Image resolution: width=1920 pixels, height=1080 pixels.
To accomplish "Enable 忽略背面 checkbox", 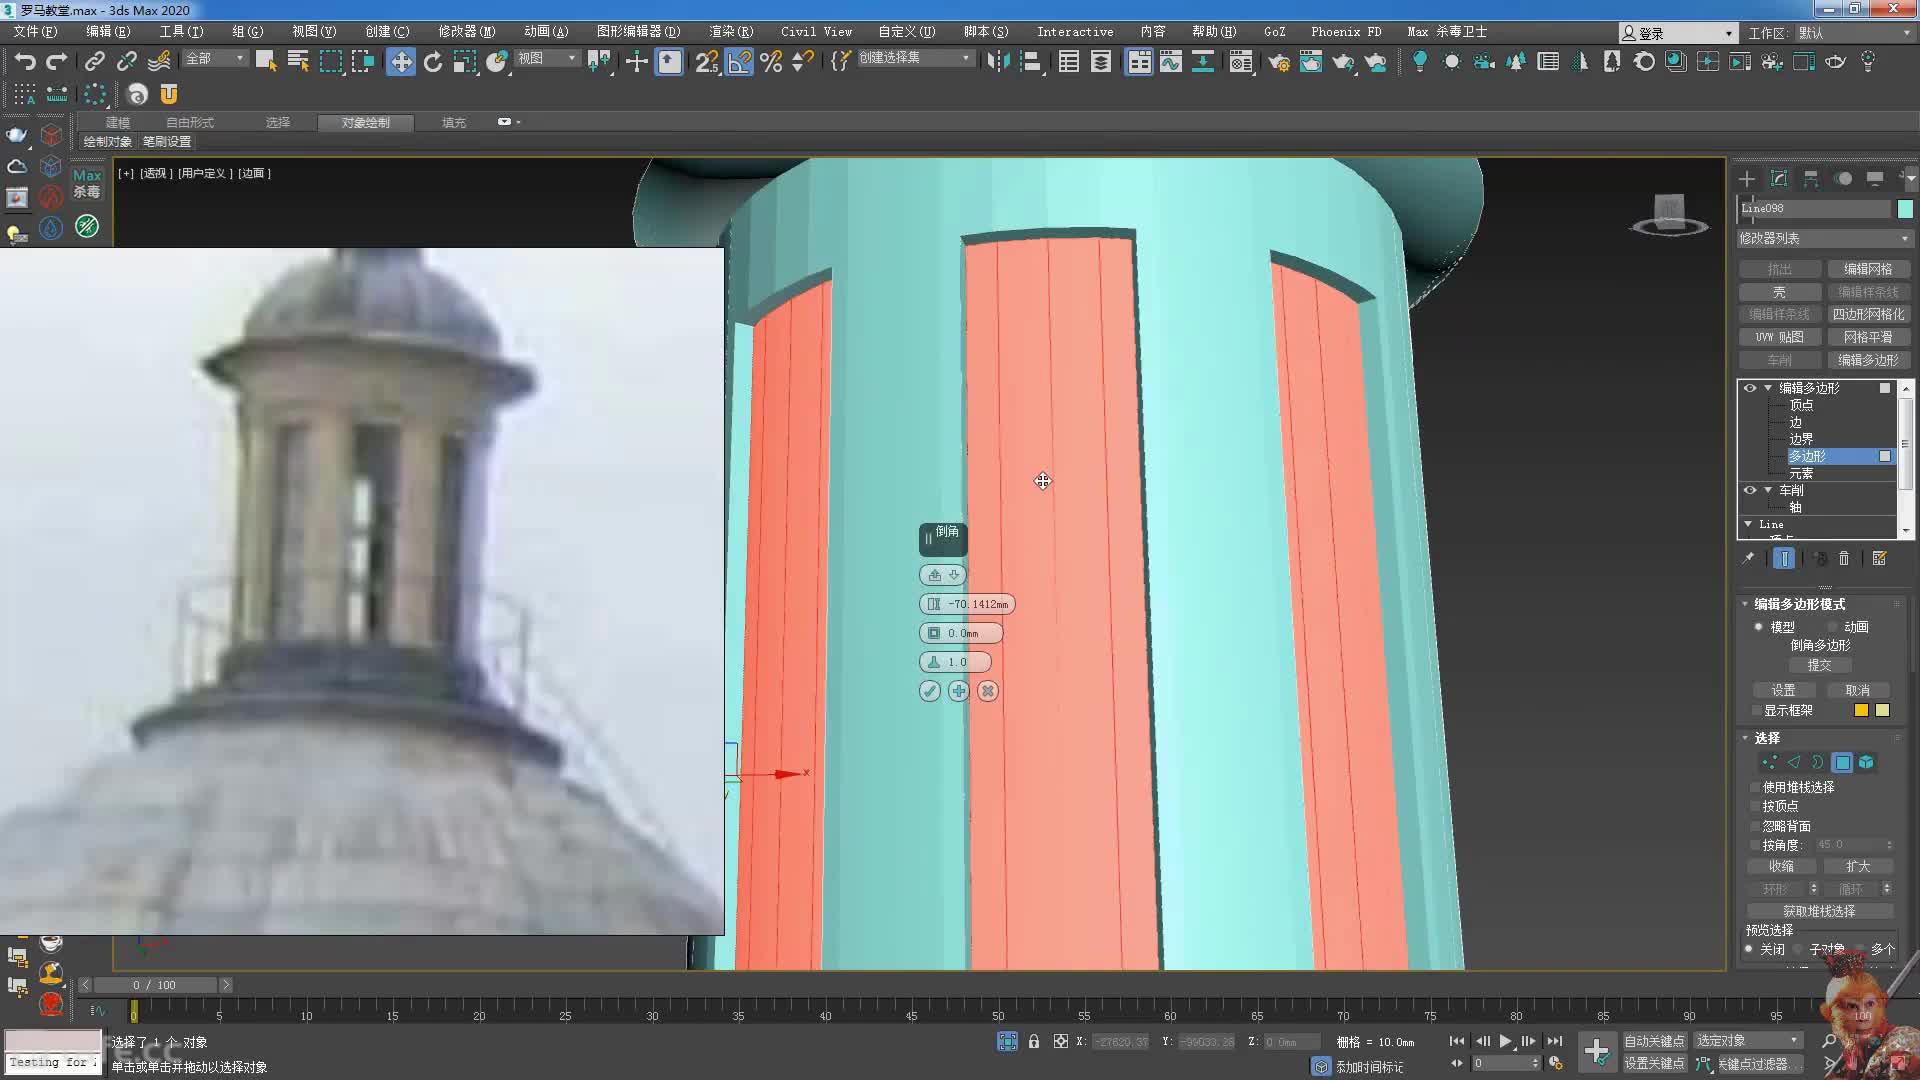I will [x=1755, y=826].
